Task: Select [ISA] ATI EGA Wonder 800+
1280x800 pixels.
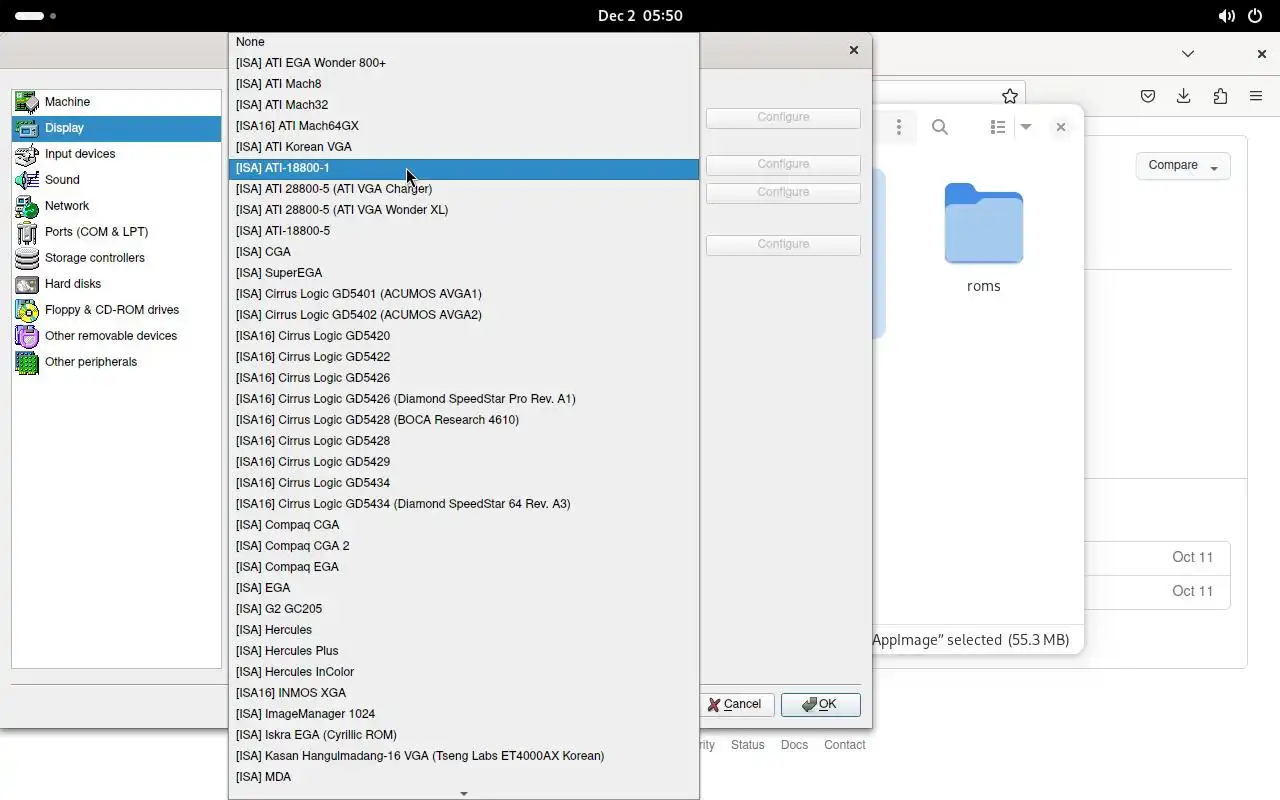Action: click(464, 63)
